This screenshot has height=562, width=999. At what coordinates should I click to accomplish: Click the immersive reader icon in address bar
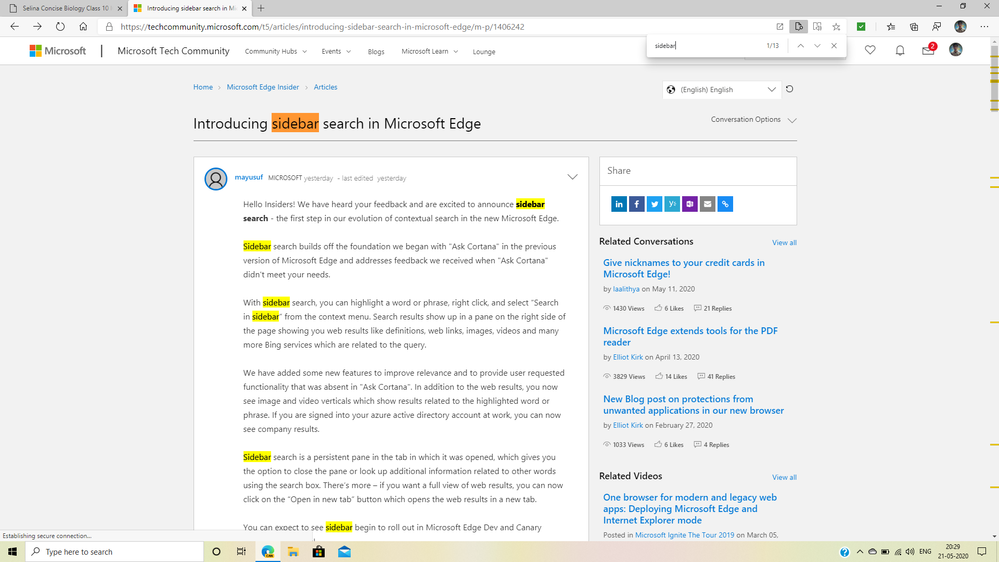(817, 27)
